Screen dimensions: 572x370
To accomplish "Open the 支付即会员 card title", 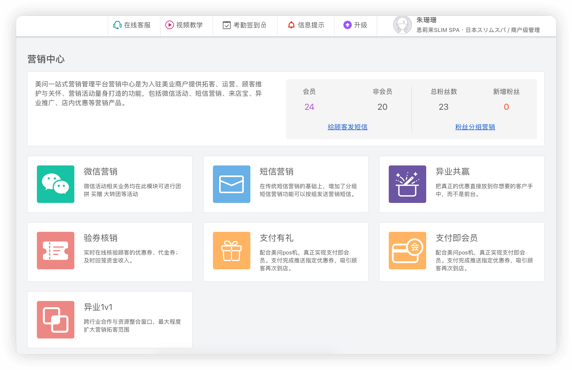I will 456,238.
